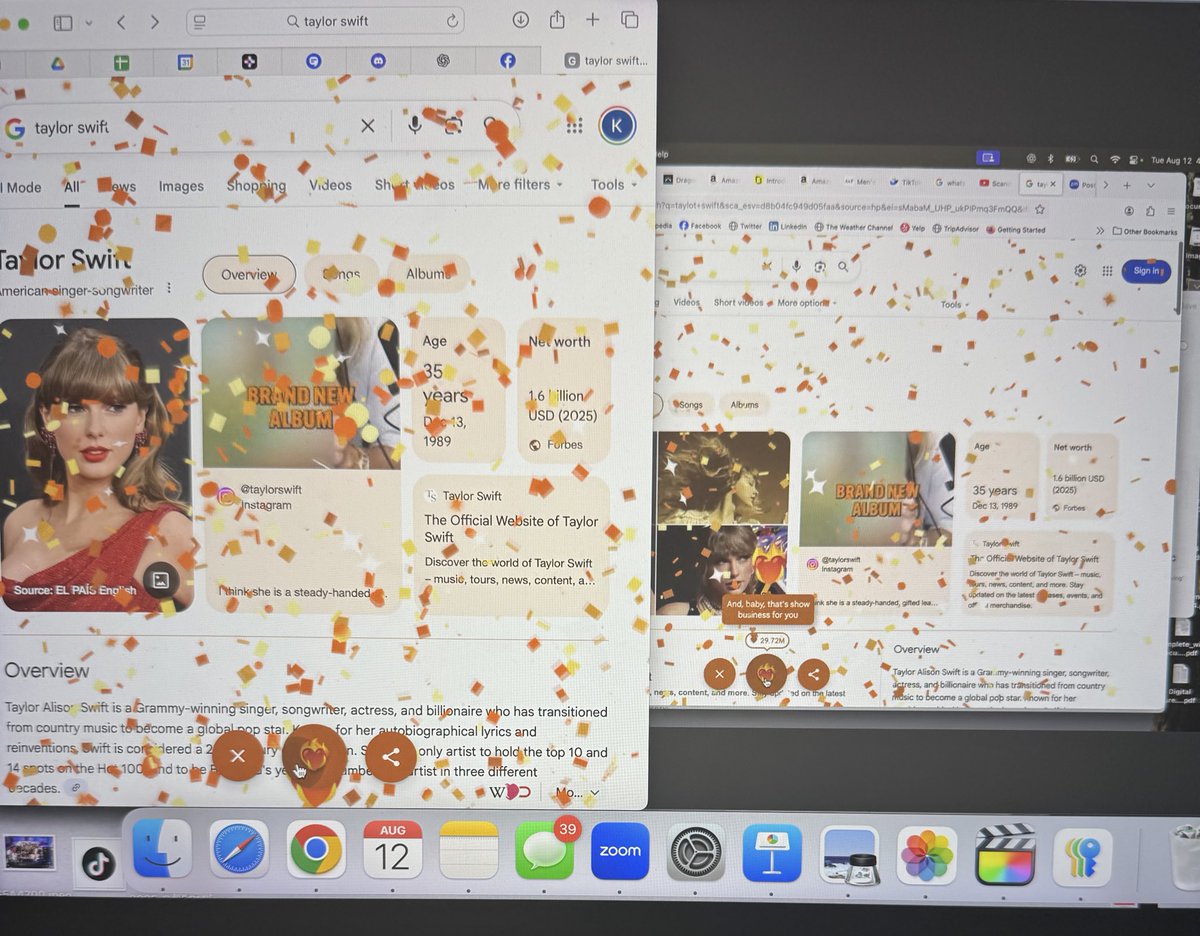Launch Zoom from the Dock
Image resolution: width=1200 pixels, height=936 pixels.
point(620,851)
